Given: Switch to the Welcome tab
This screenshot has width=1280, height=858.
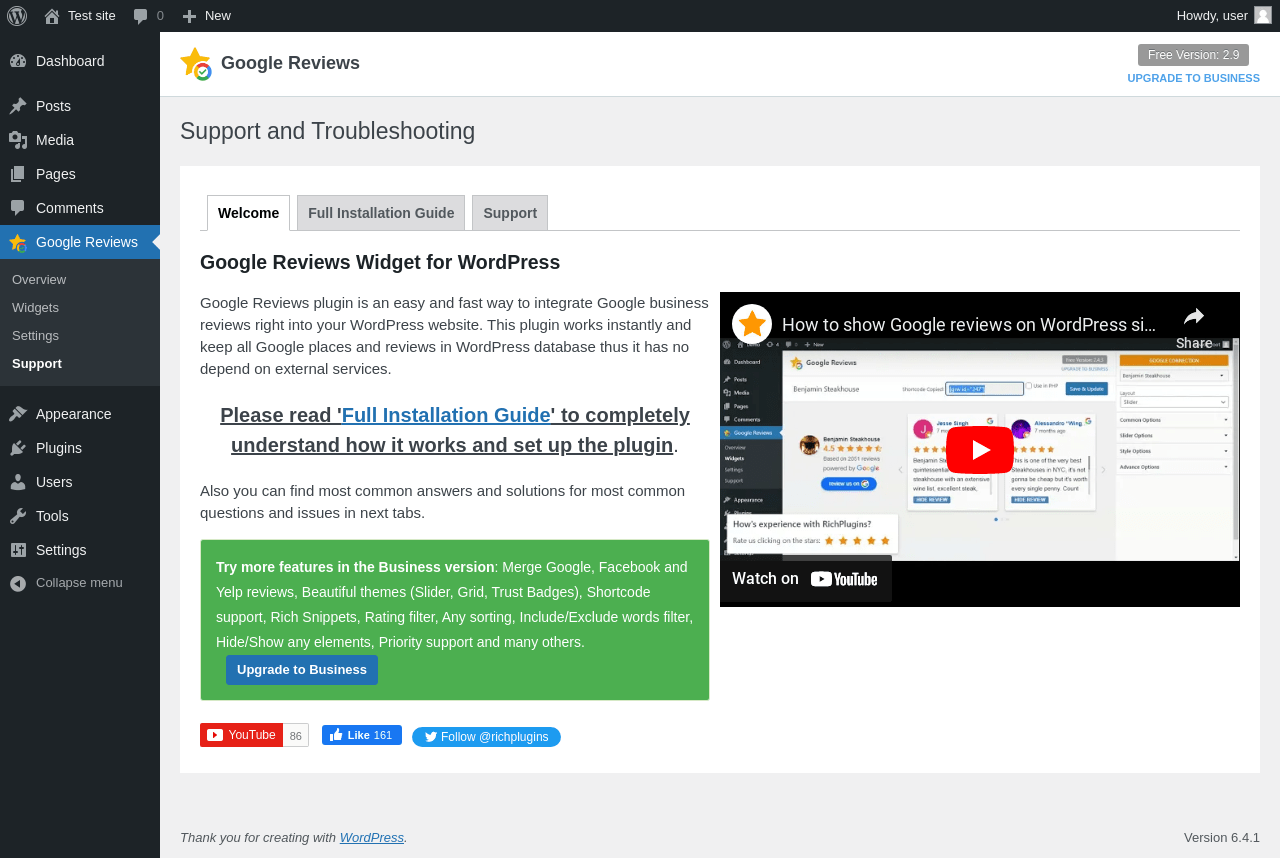Looking at the screenshot, I should point(248,213).
